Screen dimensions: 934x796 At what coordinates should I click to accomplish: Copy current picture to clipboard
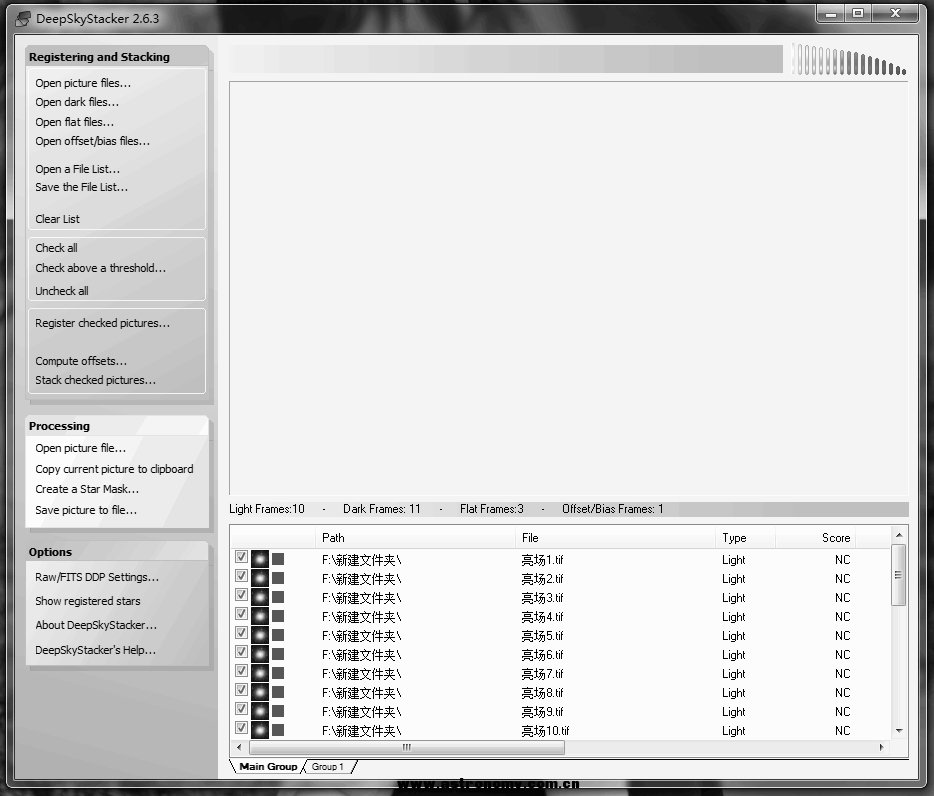114,469
